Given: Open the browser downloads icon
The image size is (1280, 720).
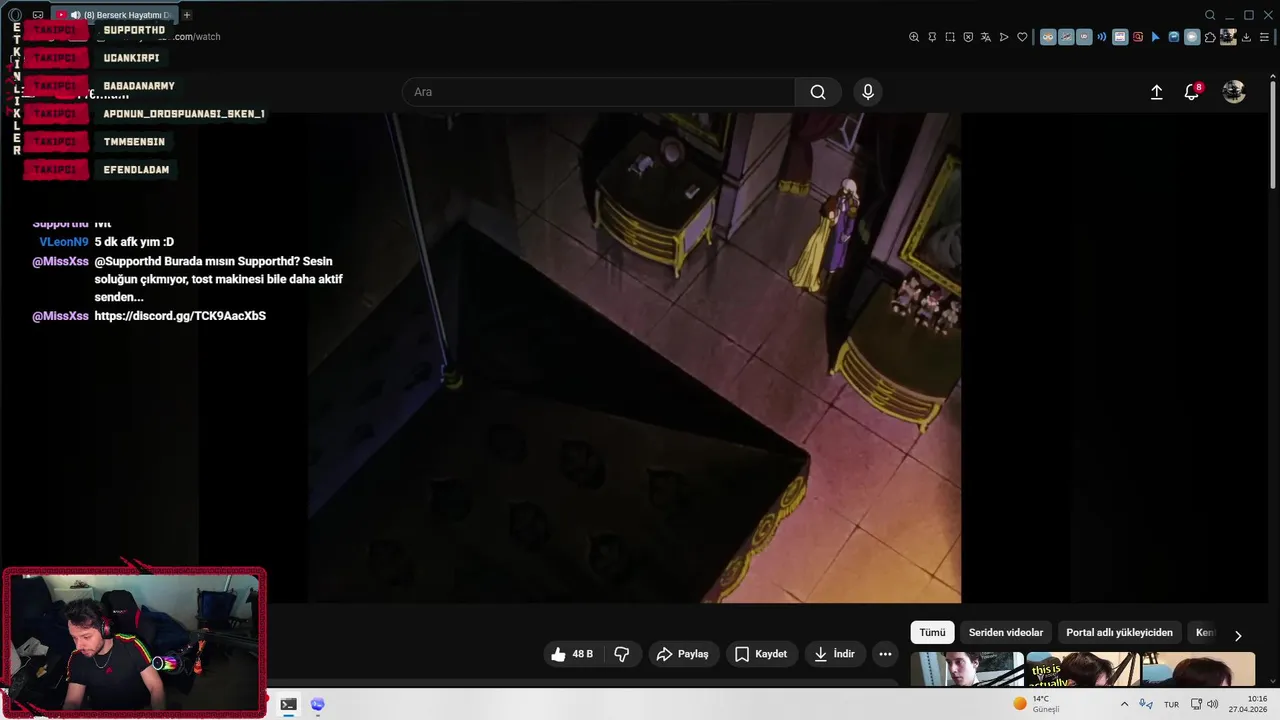Looking at the screenshot, I should [1247, 37].
